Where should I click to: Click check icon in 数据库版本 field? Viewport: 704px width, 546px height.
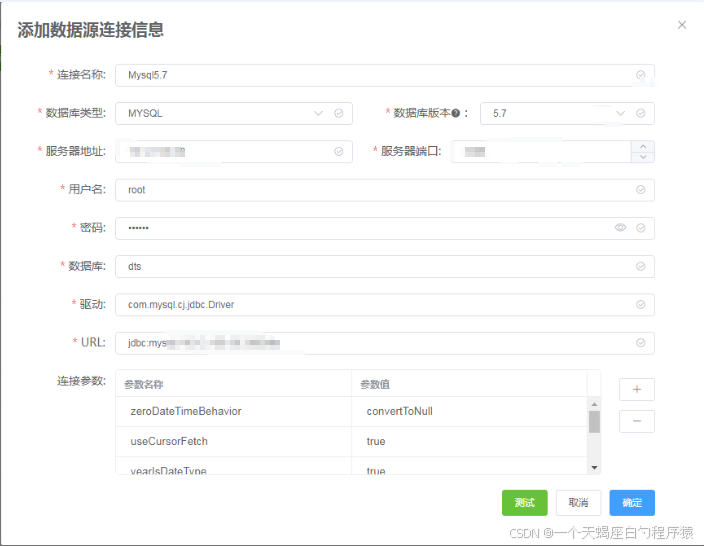641,113
